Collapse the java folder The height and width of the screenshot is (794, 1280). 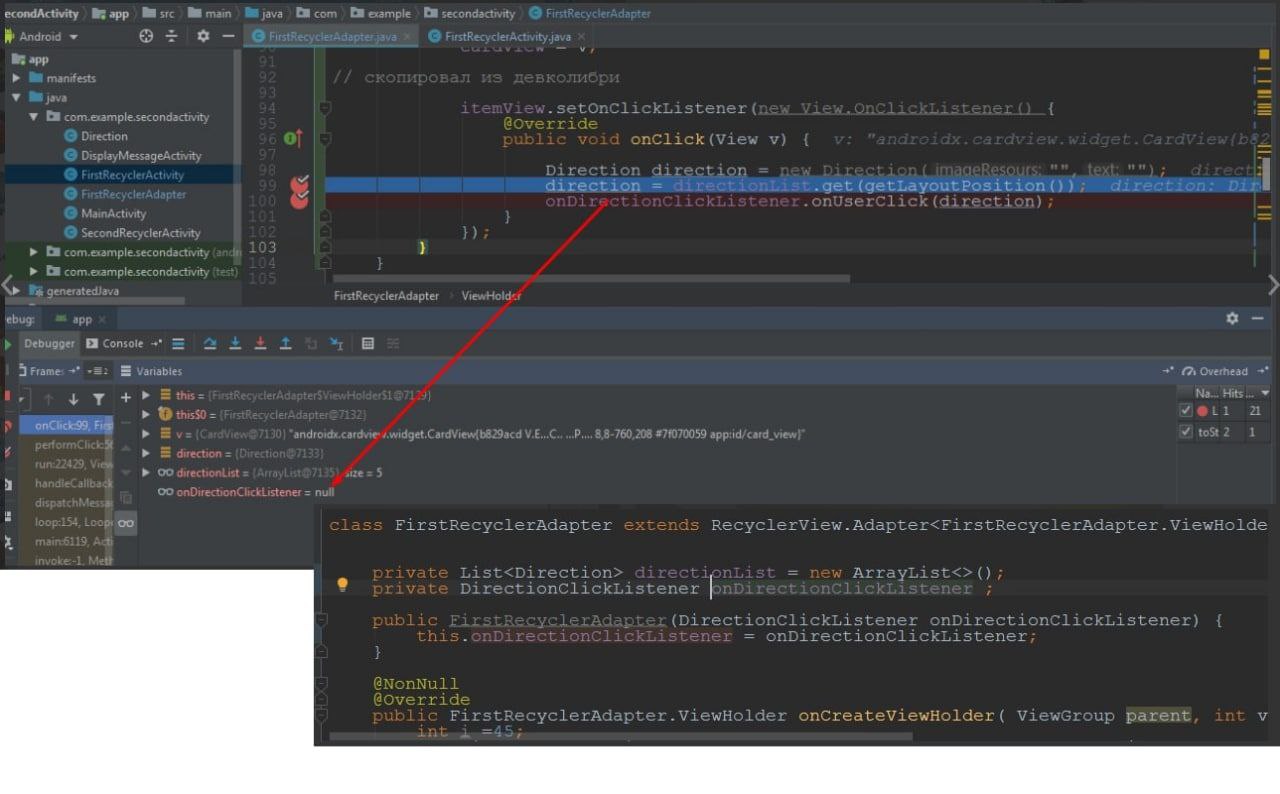[17, 98]
